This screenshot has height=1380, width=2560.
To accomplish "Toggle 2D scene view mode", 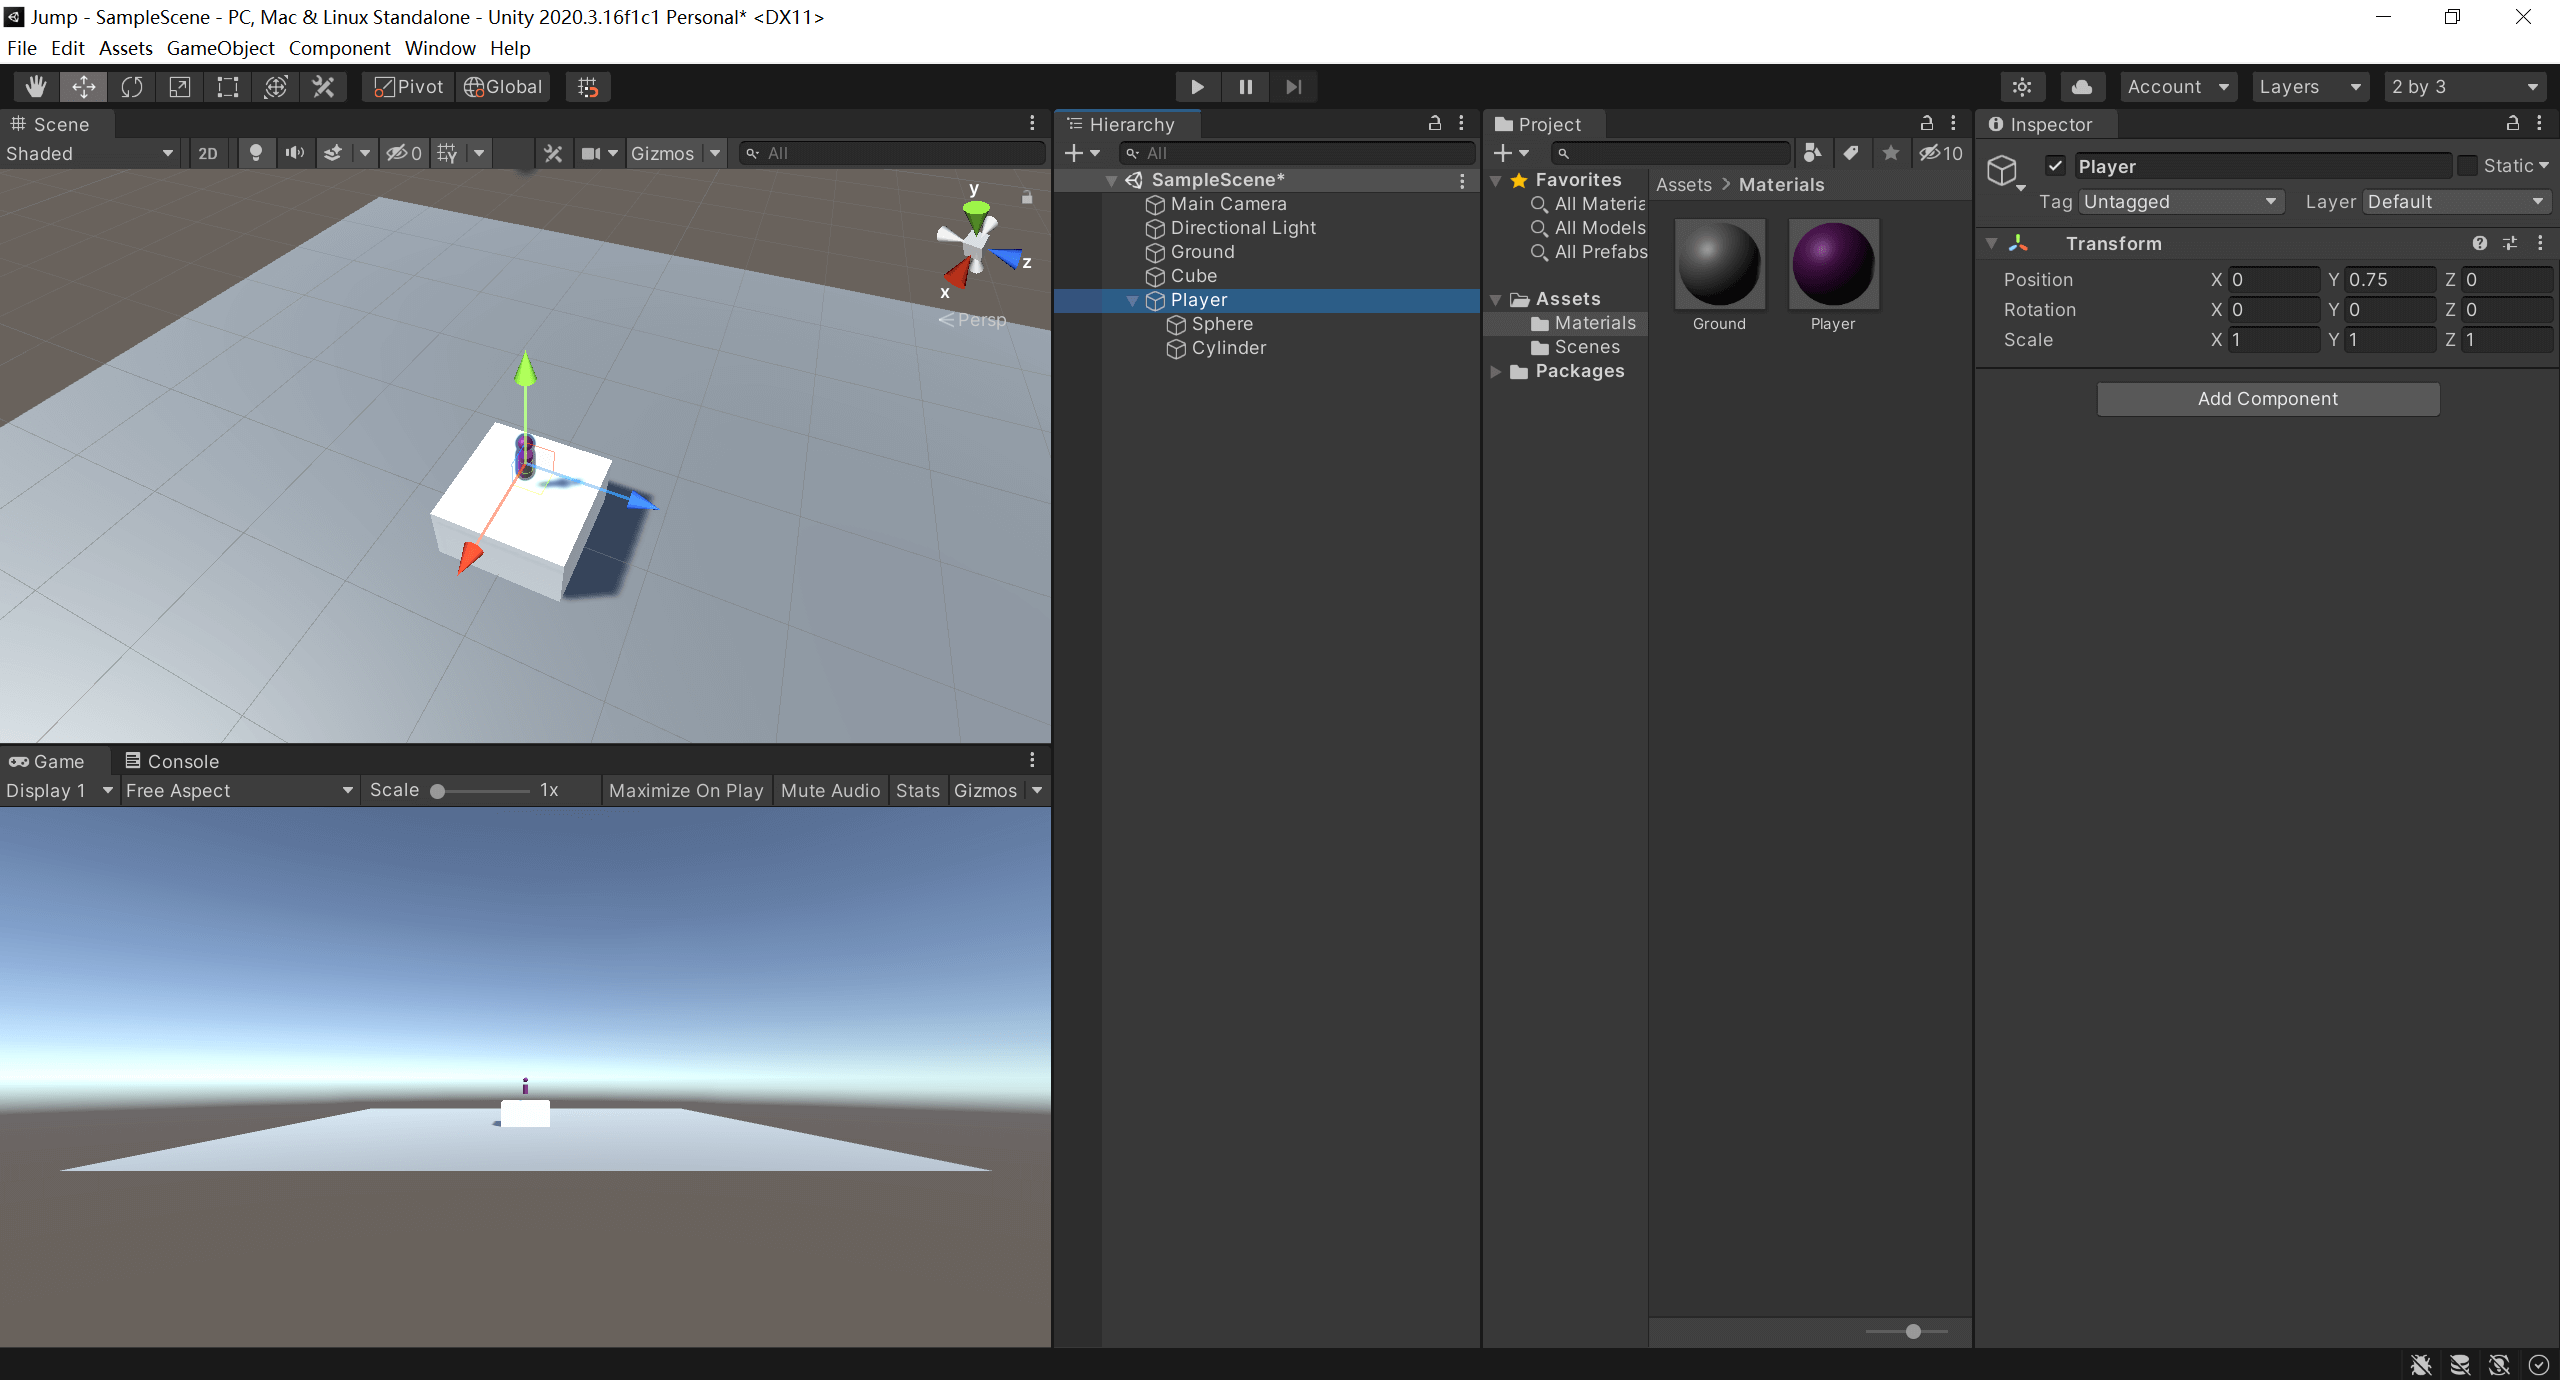I will (208, 153).
